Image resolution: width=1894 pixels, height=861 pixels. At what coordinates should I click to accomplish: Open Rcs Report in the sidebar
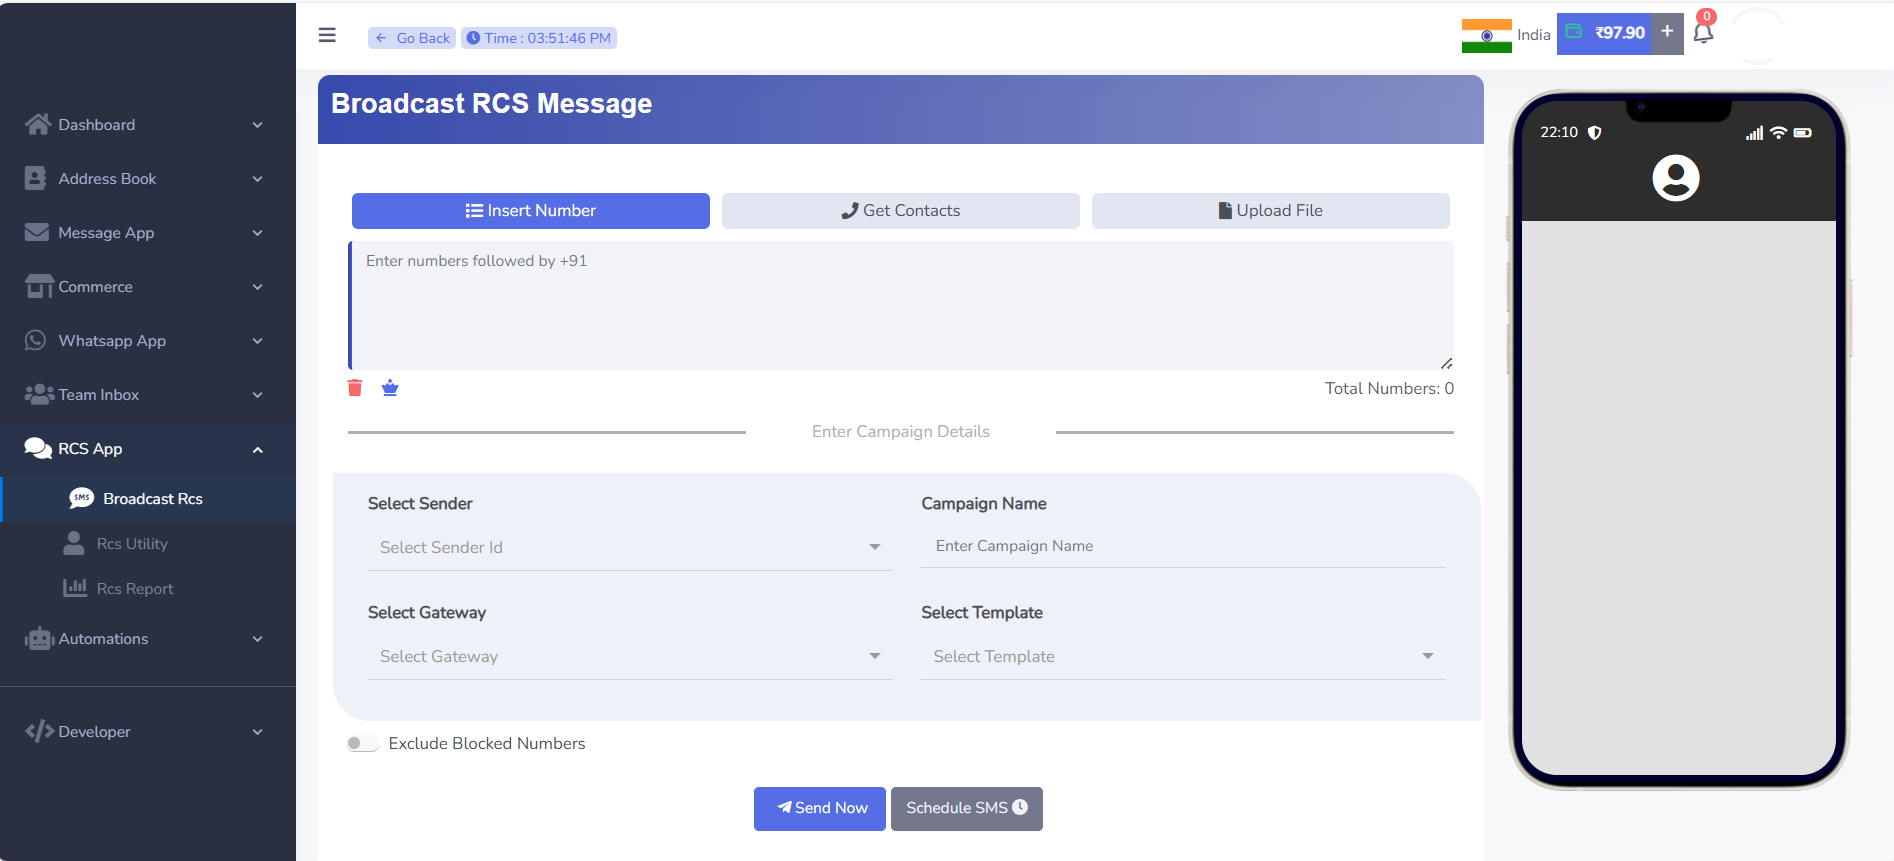[135, 589]
